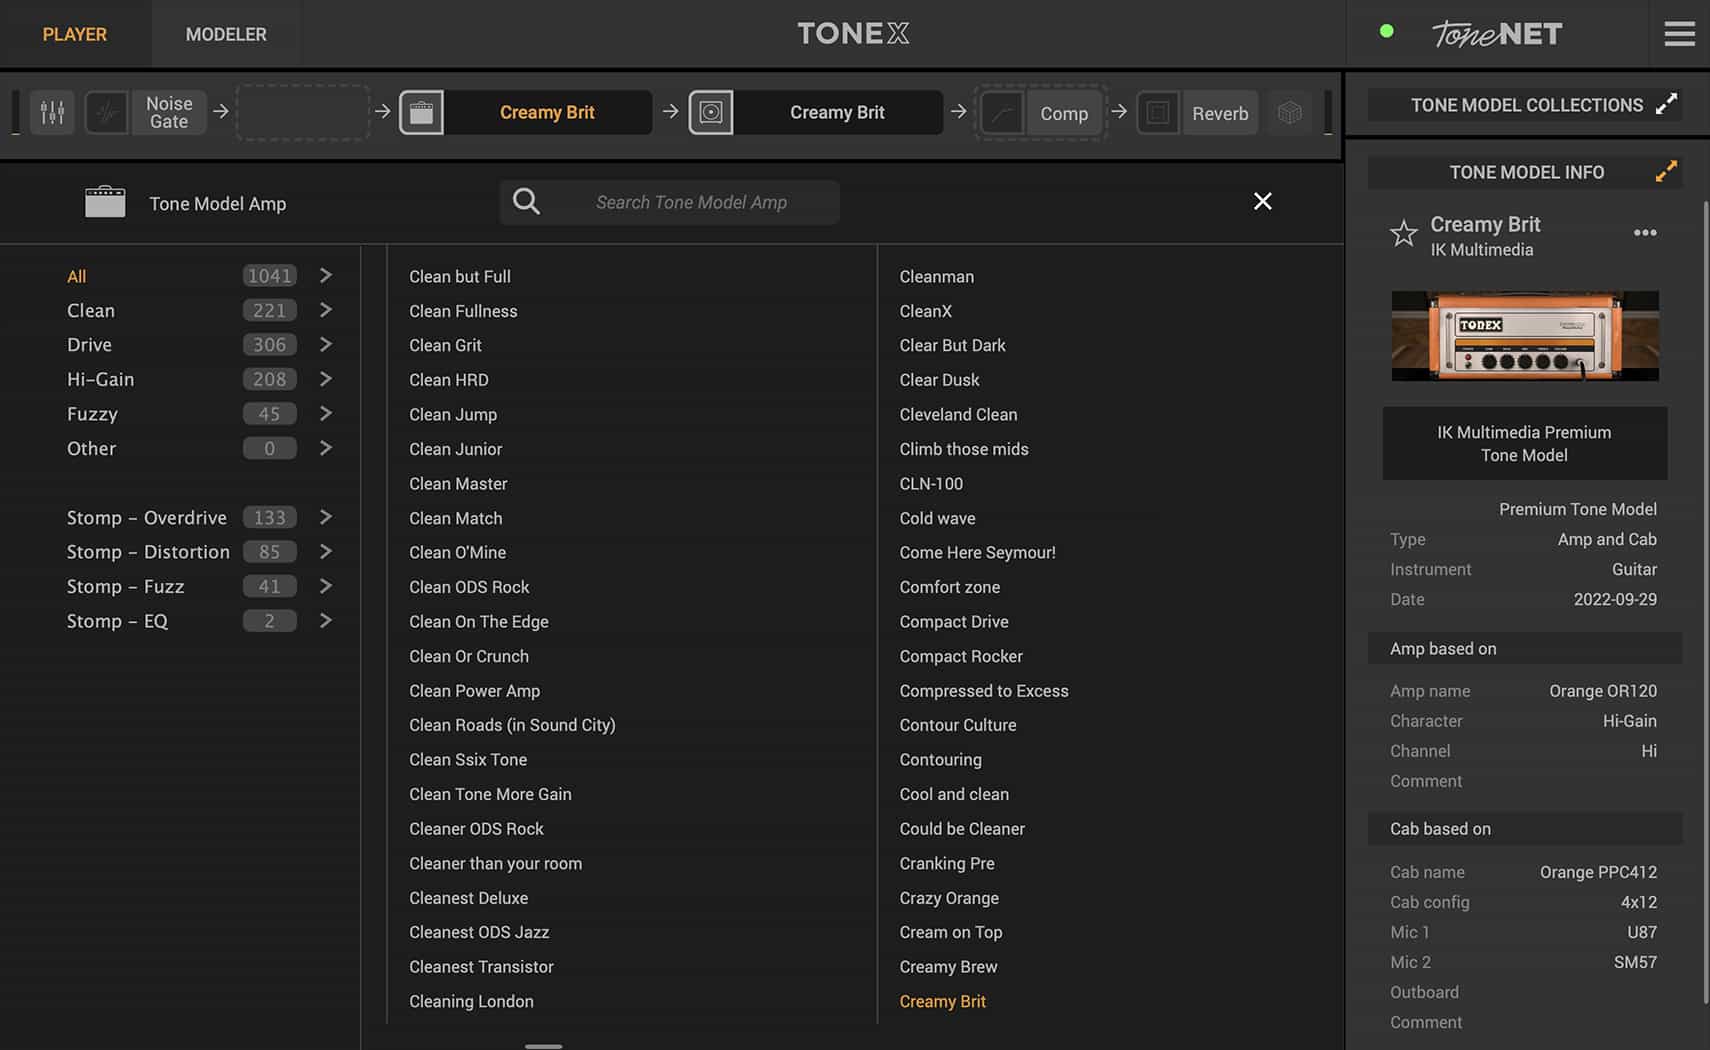Click the Reverb label in chain
1710x1050 pixels.
[1220, 113]
